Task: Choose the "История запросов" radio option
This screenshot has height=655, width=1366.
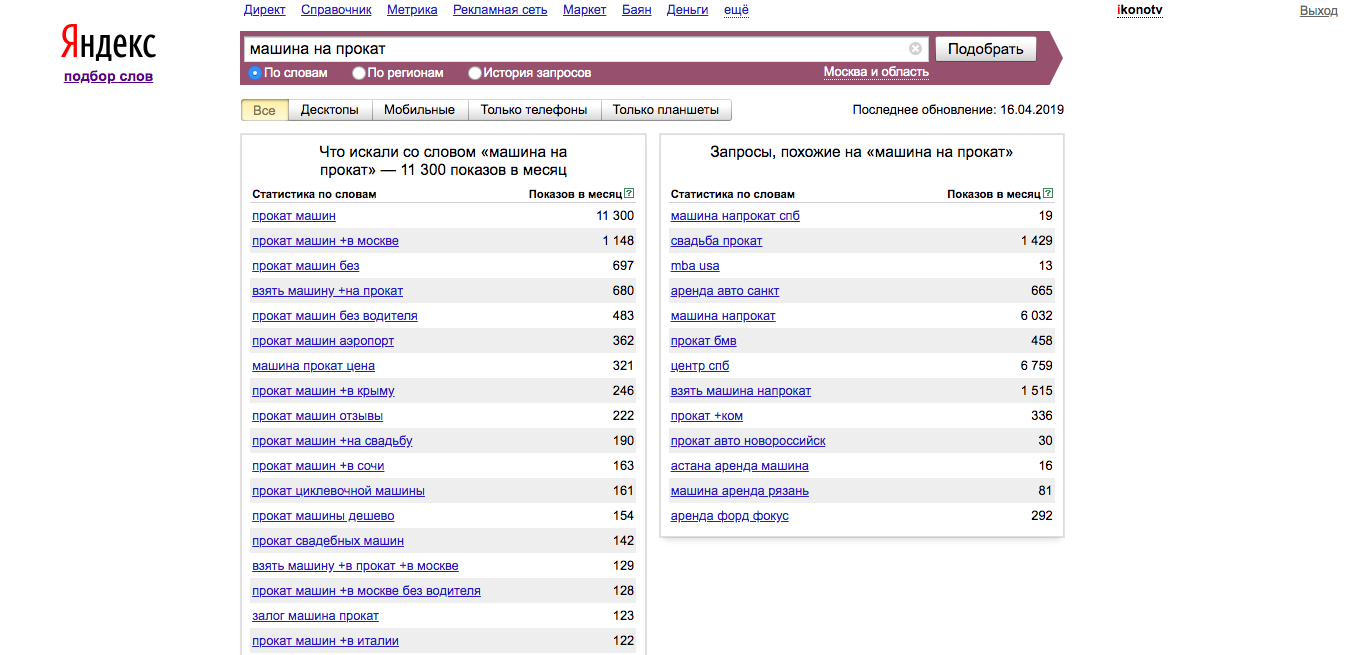Action: pos(475,73)
